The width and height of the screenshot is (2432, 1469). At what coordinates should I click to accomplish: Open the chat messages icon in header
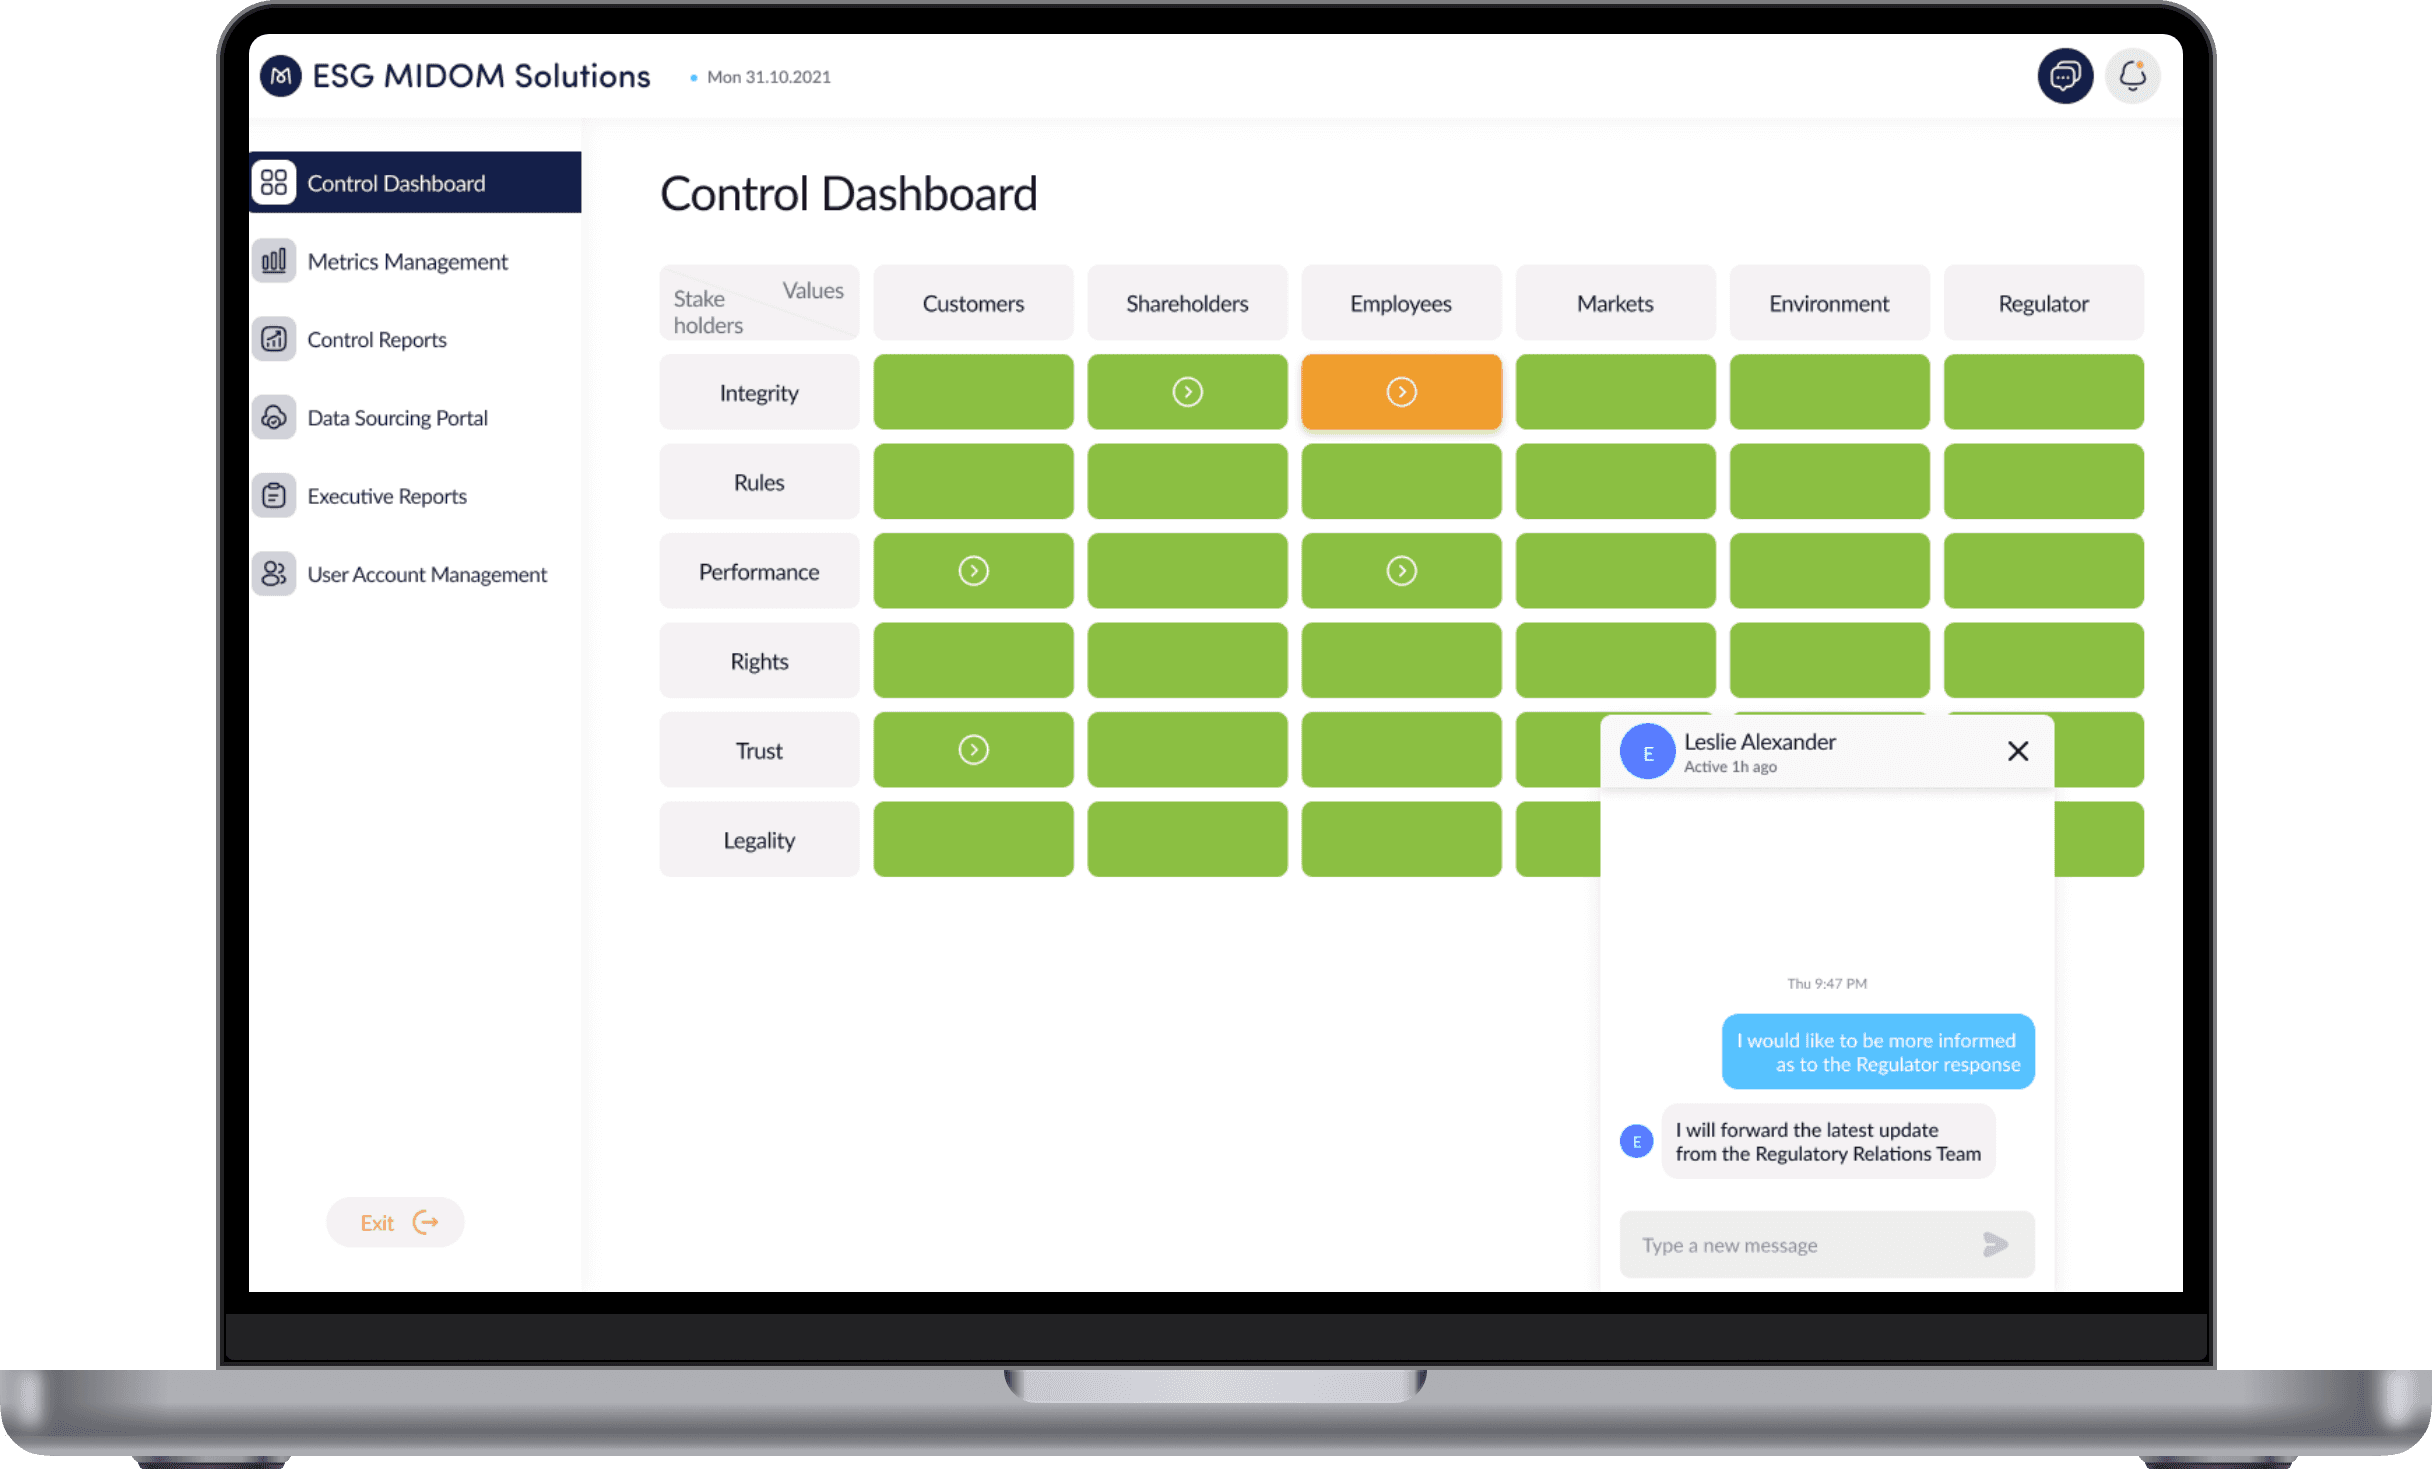2064,76
